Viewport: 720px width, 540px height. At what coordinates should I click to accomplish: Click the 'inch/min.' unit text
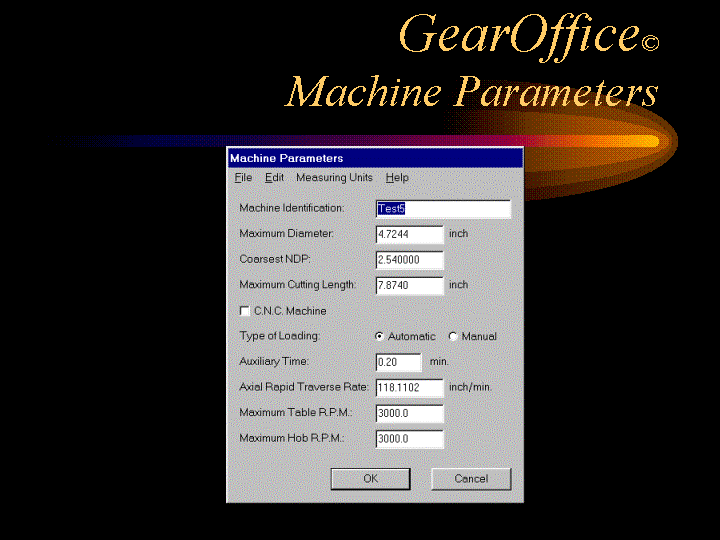pos(470,387)
